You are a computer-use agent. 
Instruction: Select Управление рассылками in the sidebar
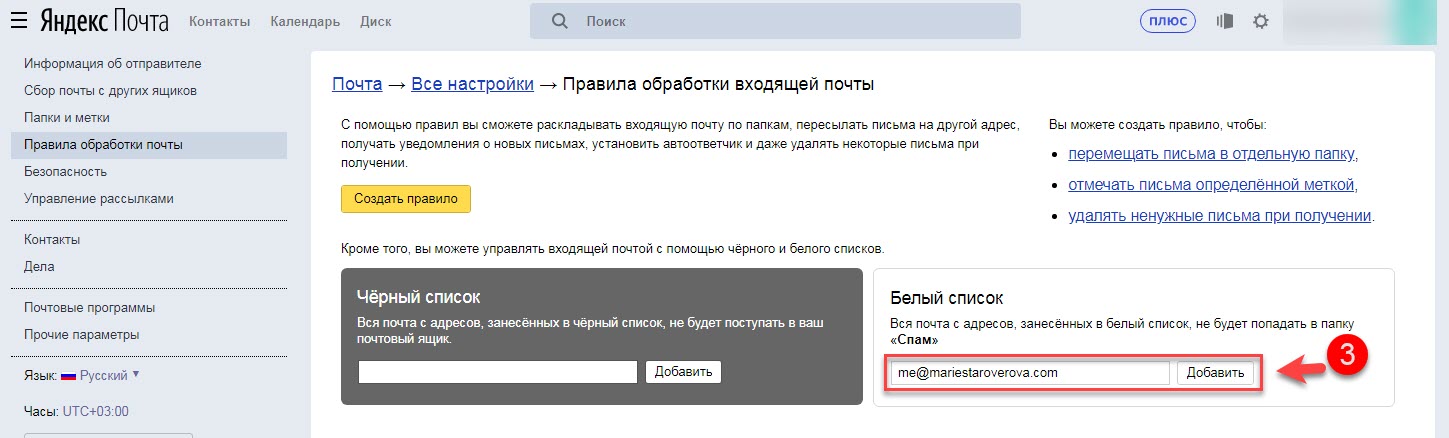[x=99, y=198]
